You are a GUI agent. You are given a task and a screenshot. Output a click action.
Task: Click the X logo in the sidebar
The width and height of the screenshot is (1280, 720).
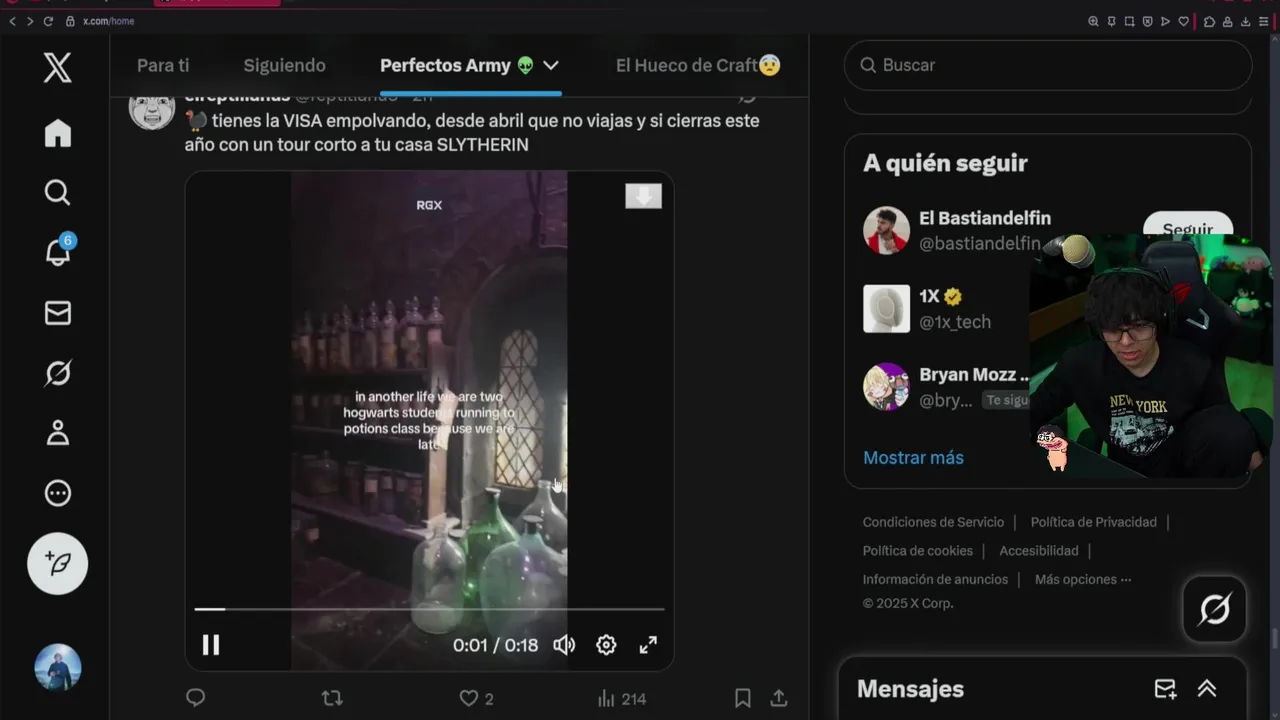[57, 68]
